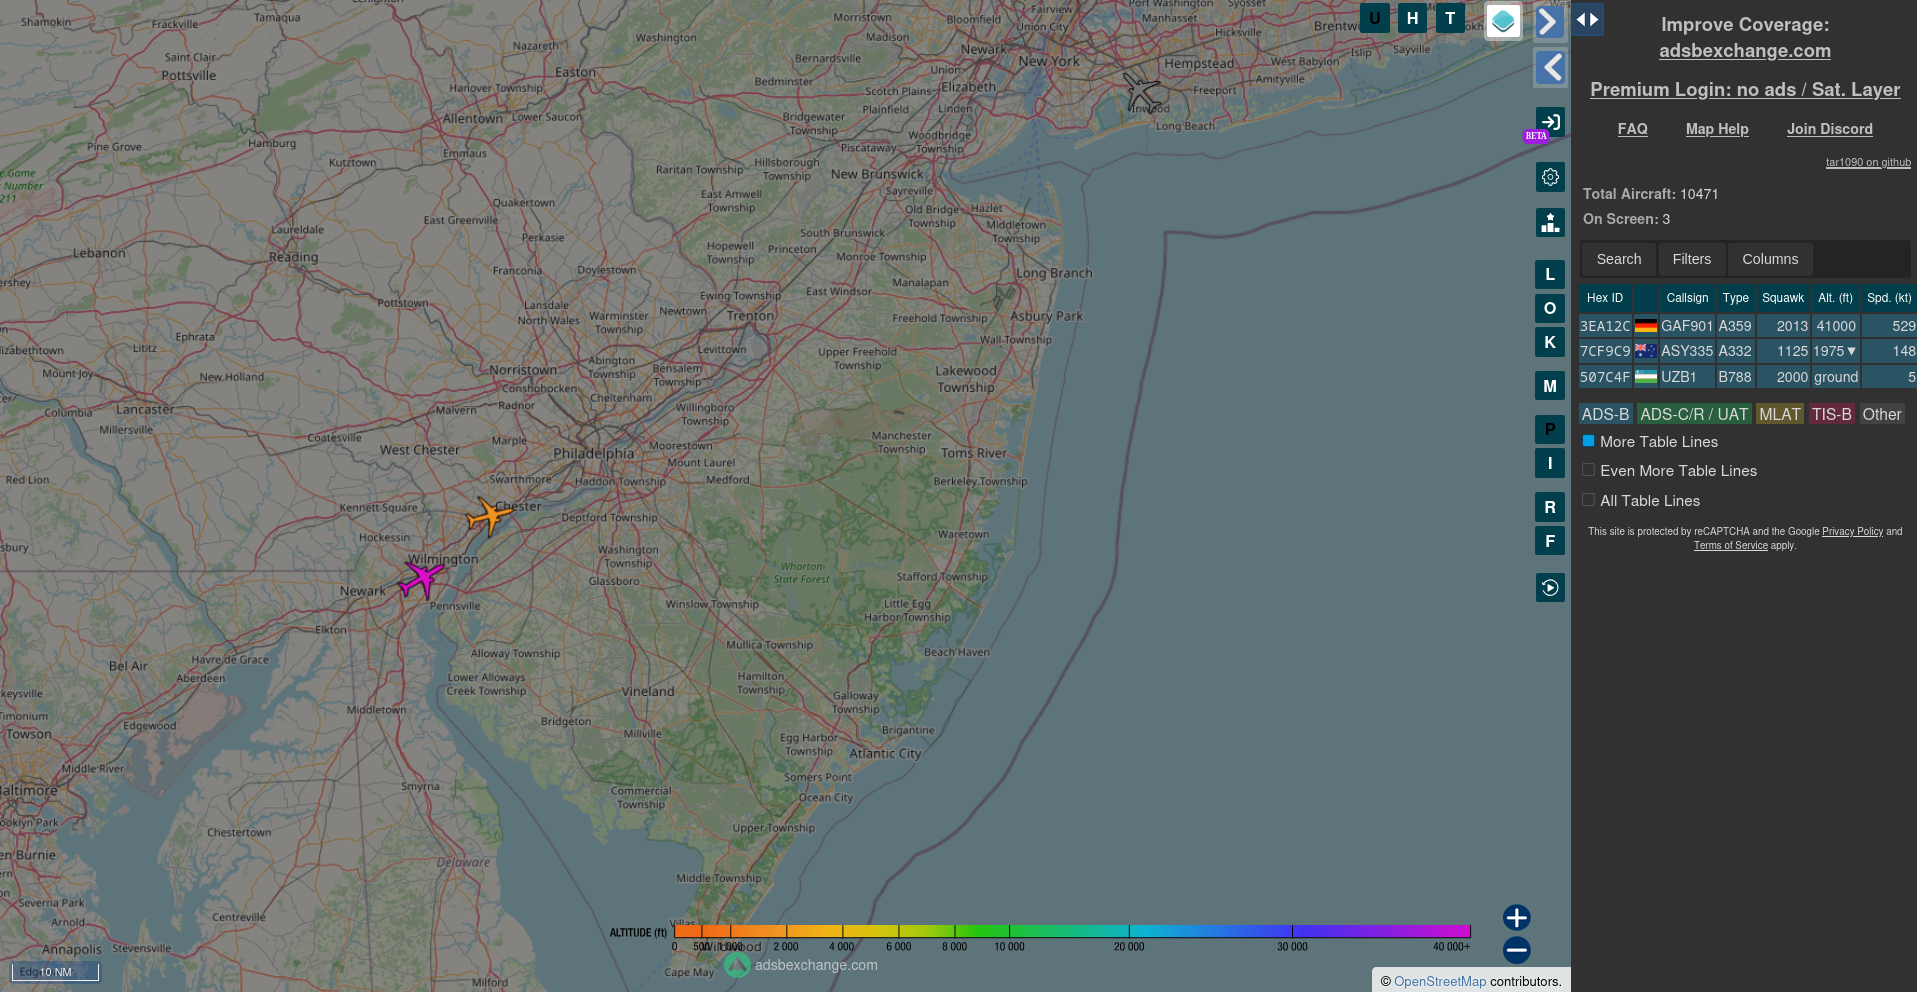The height and width of the screenshot is (992, 1917).
Task: Open the statistics chart icon
Action: tap(1550, 222)
